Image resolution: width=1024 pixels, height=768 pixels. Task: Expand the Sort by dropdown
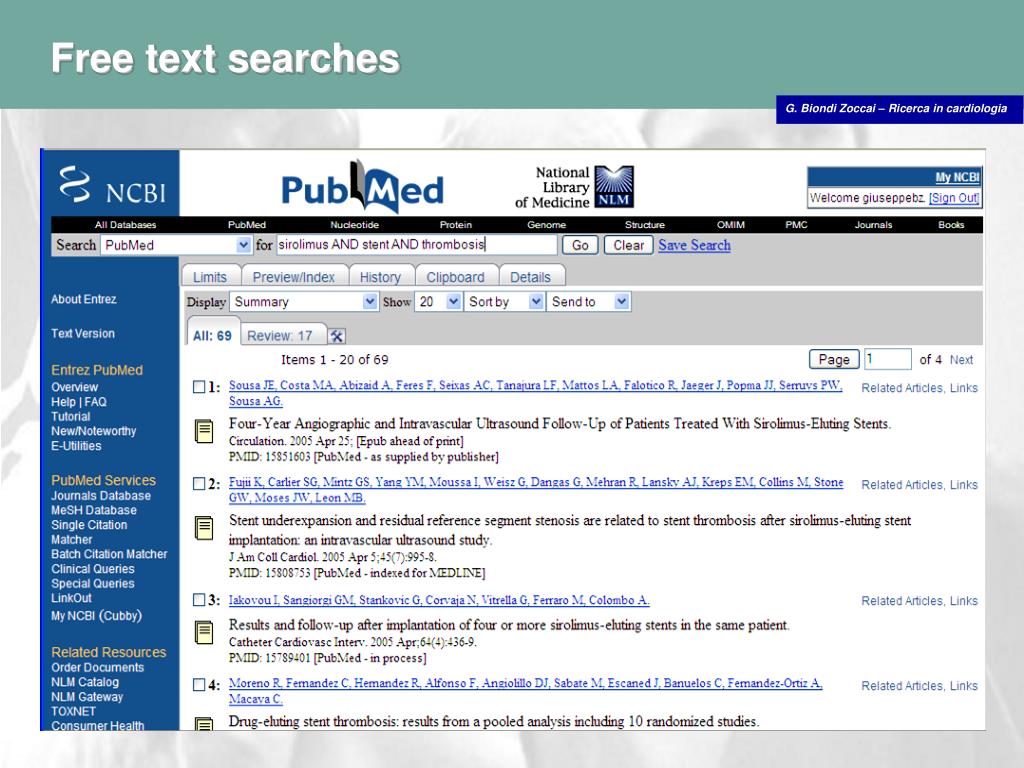coord(504,302)
